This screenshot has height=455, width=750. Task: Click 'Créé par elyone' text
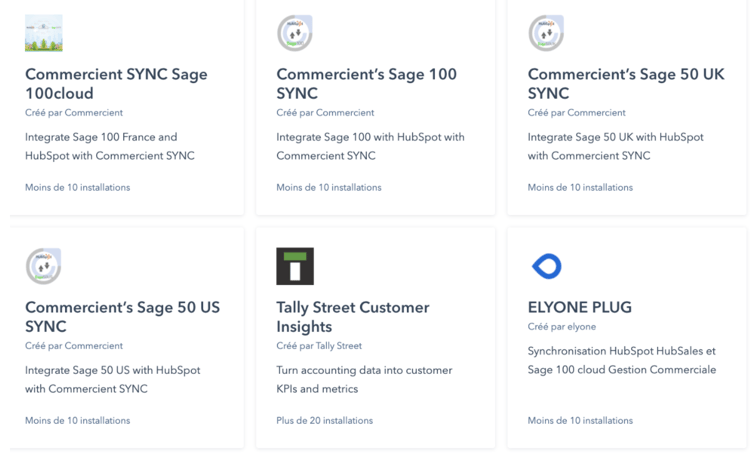click(x=562, y=327)
